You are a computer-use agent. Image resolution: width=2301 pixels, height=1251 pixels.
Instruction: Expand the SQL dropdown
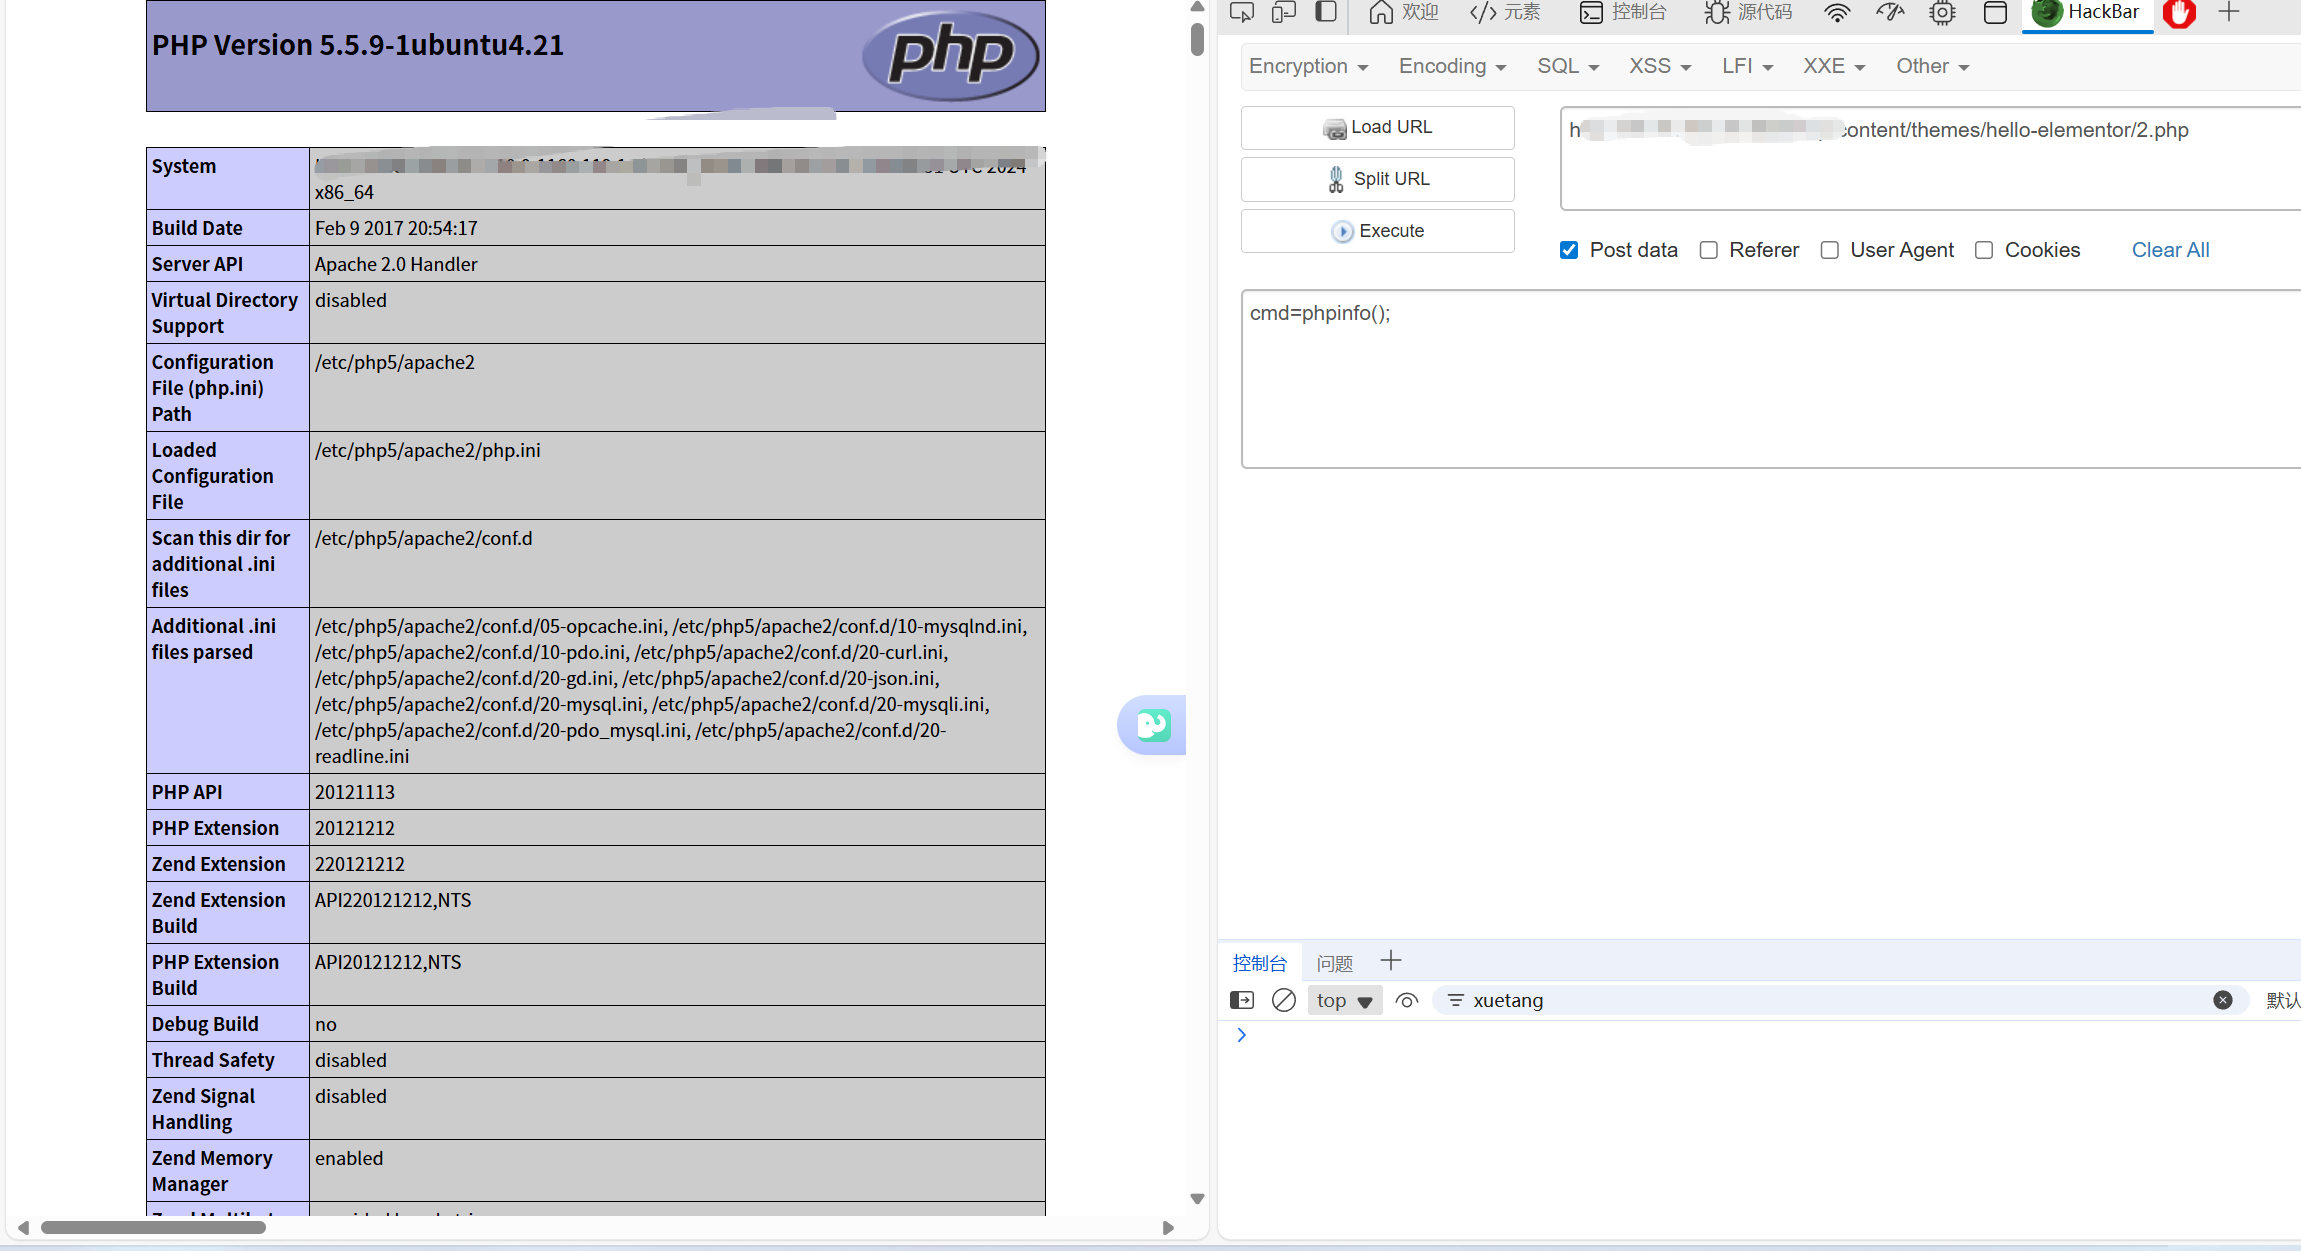(x=1568, y=66)
